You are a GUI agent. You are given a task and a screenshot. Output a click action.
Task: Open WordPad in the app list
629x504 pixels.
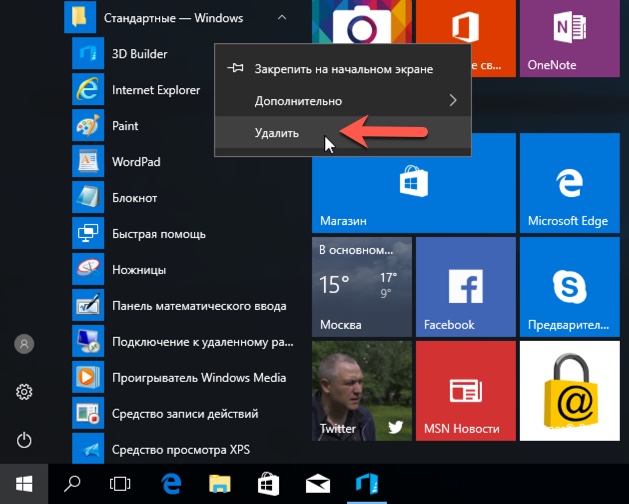coord(140,161)
